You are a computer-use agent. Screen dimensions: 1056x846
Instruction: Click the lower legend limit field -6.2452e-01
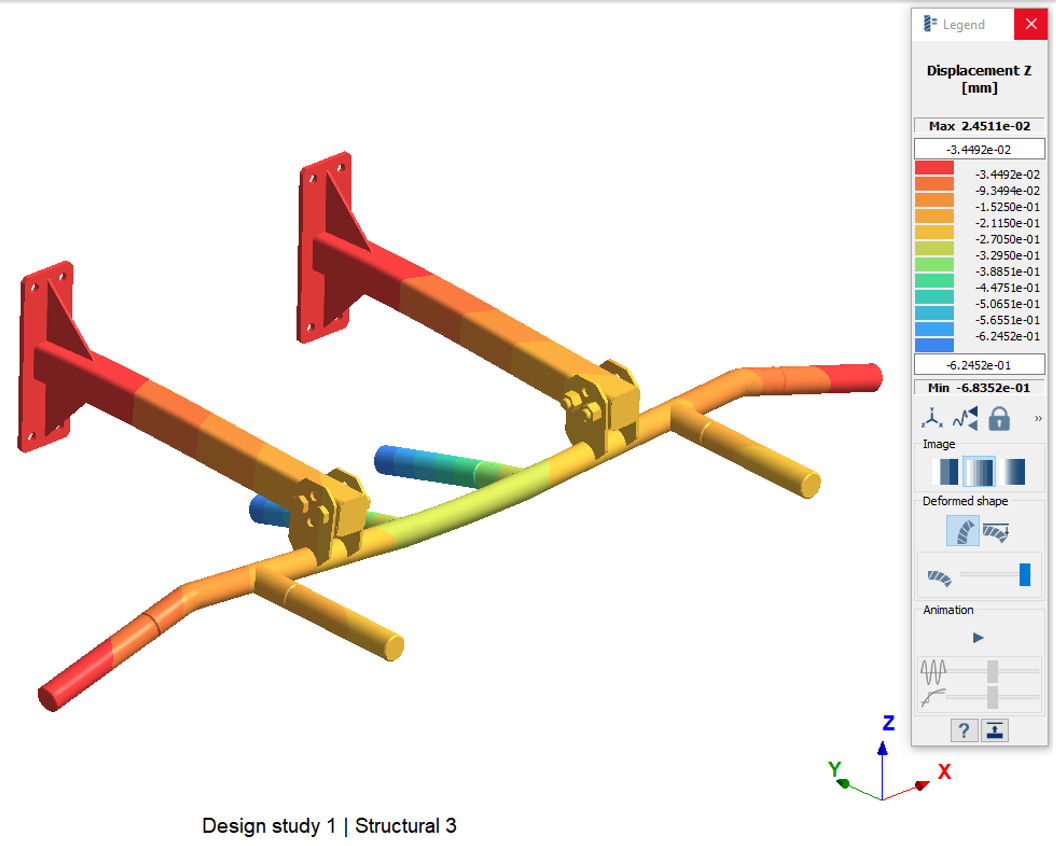[x=979, y=364]
